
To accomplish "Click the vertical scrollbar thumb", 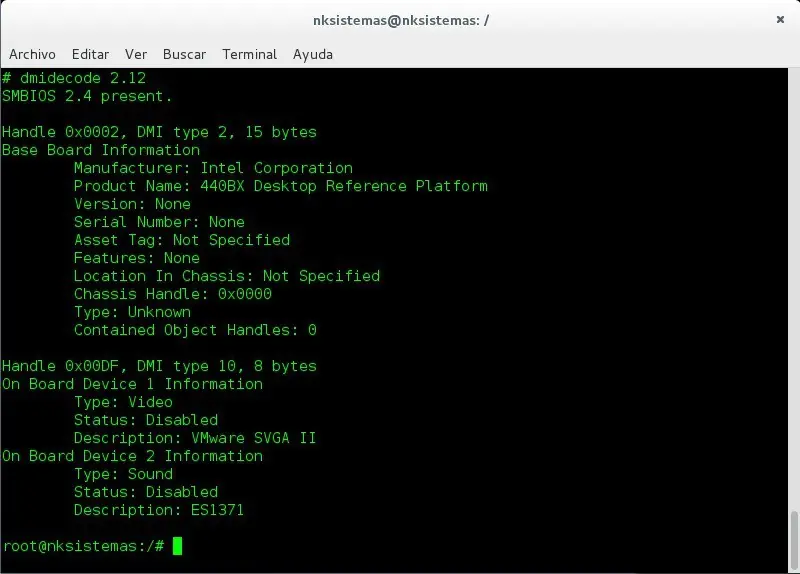I will pos(794,538).
